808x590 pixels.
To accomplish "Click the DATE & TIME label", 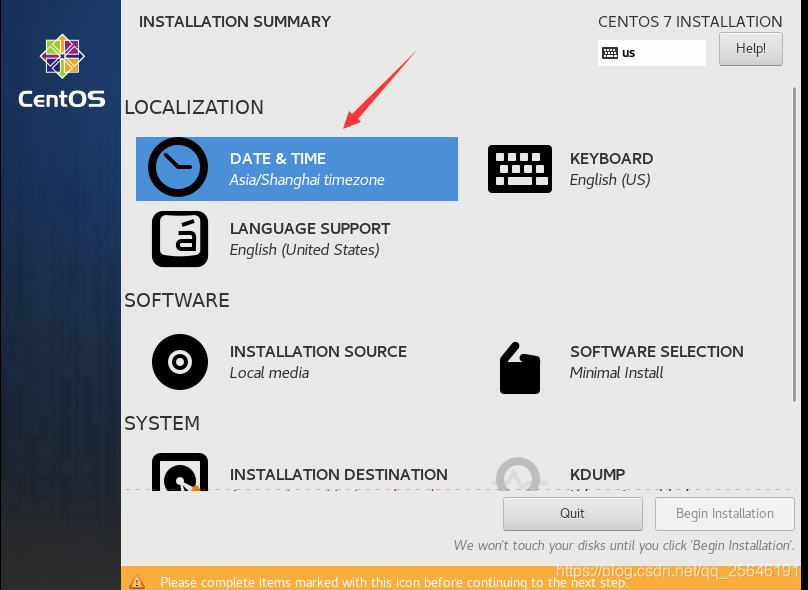I will click(x=278, y=158).
